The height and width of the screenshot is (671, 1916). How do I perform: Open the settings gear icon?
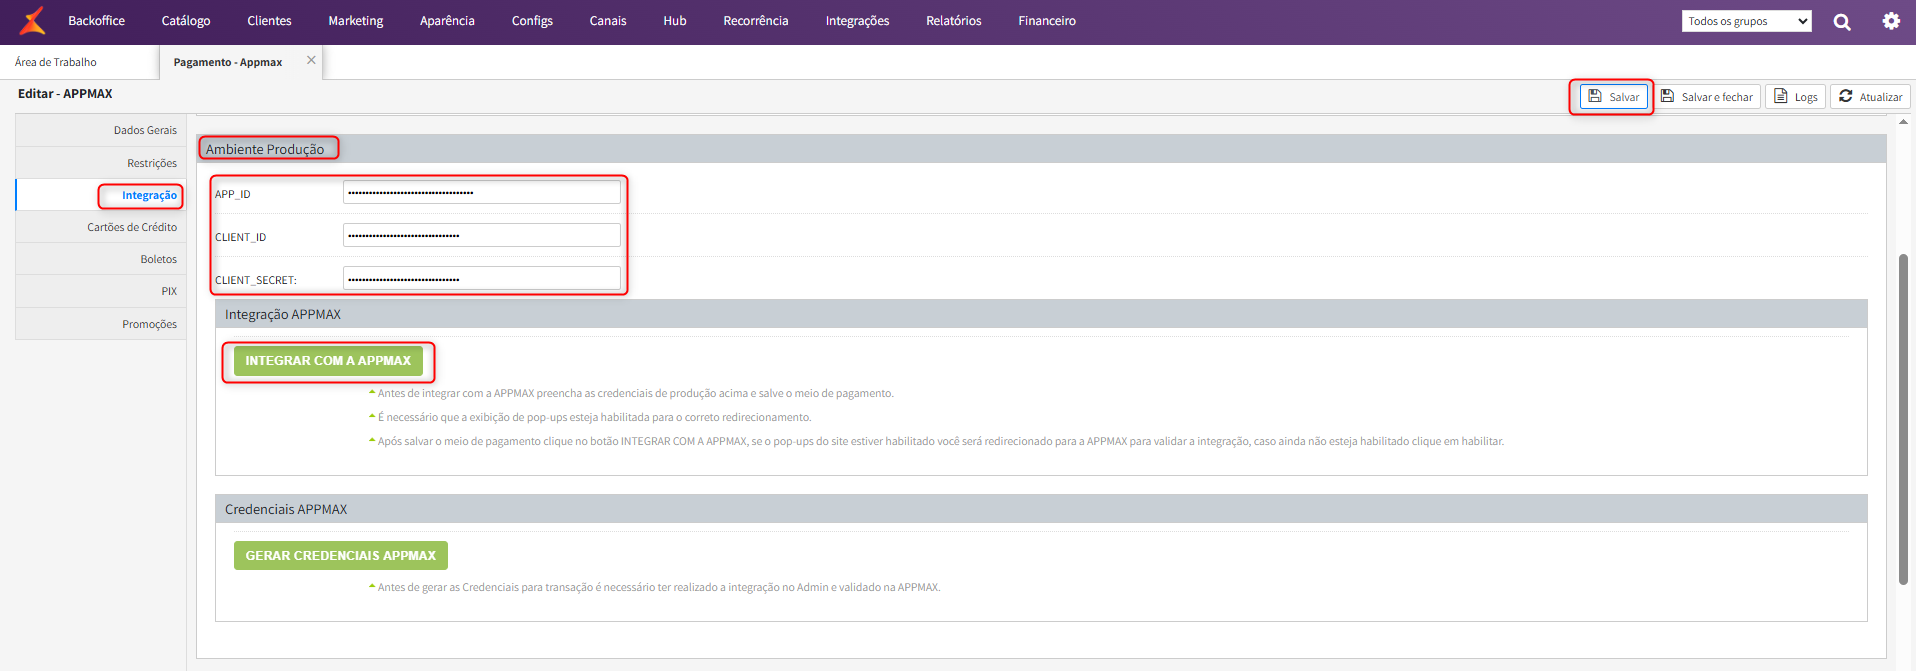[1891, 21]
